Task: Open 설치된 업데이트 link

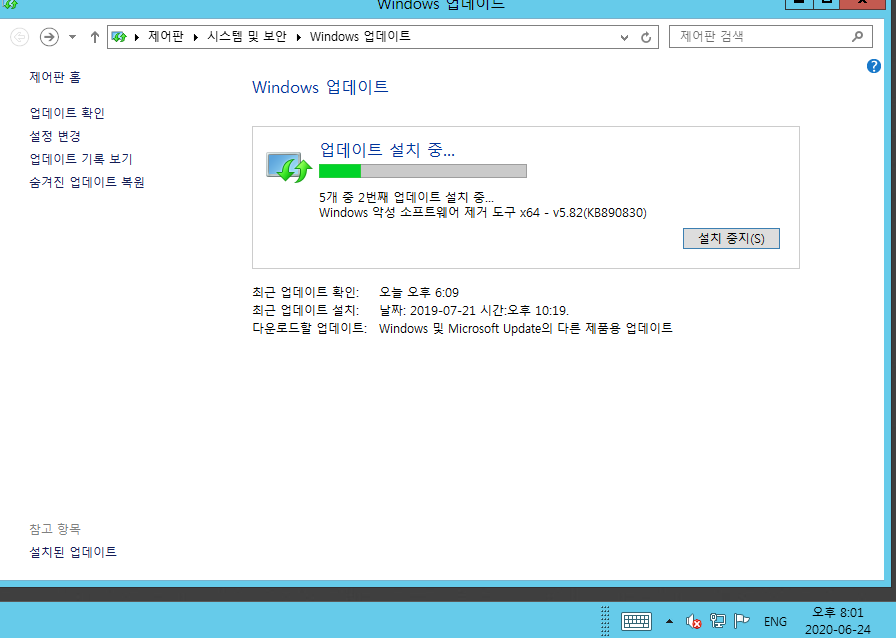Action: pyautogui.click(x=73, y=552)
